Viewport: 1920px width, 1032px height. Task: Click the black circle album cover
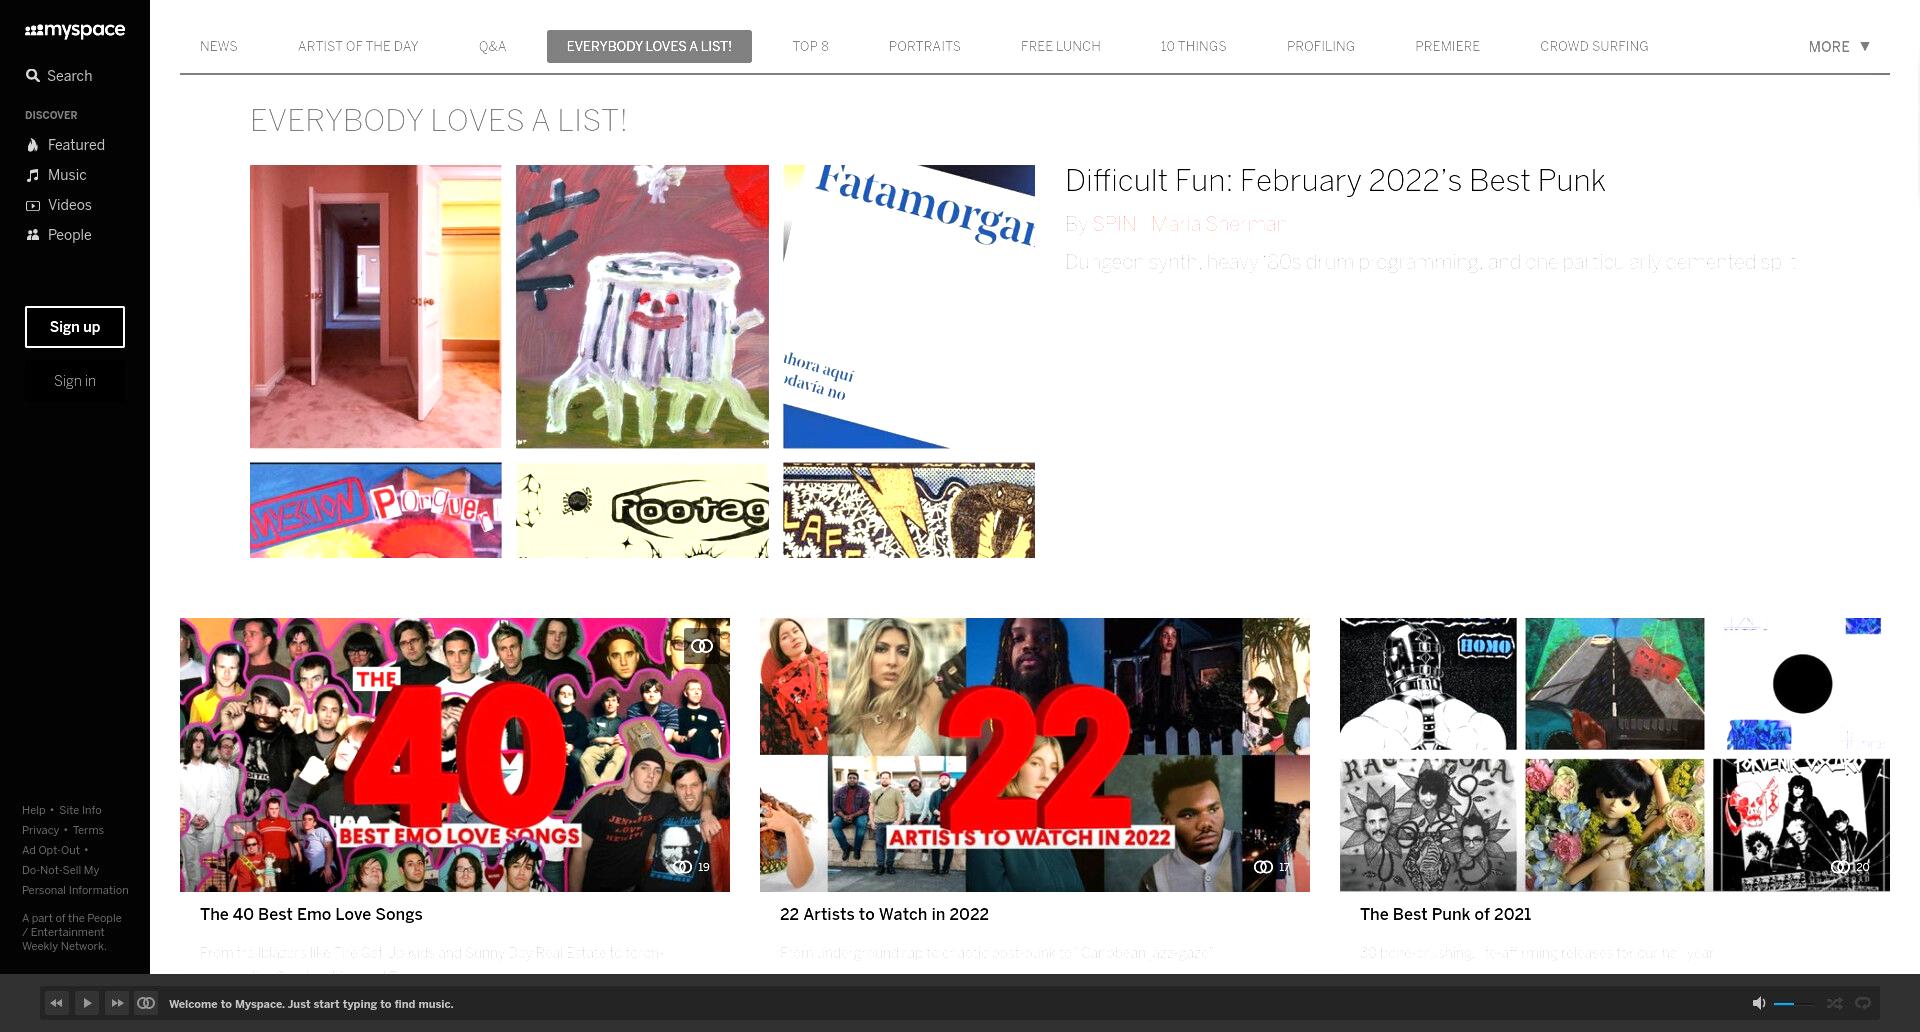click(1801, 684)
